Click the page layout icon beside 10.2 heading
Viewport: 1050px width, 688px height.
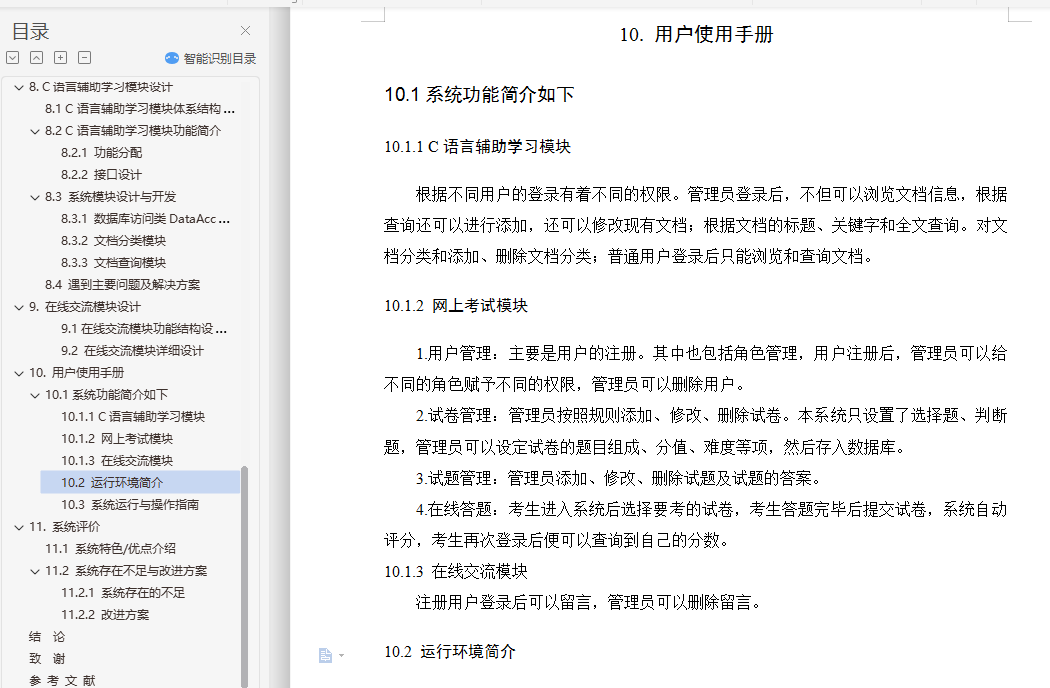tap(325, 655)
